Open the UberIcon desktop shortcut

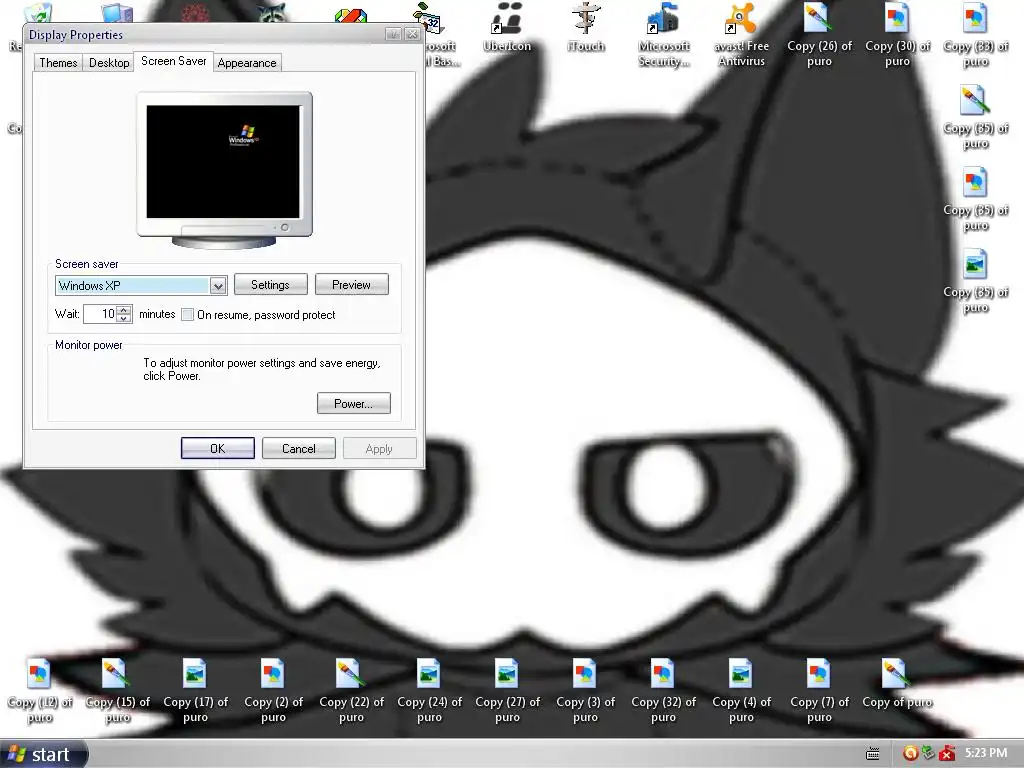(507, 26)
